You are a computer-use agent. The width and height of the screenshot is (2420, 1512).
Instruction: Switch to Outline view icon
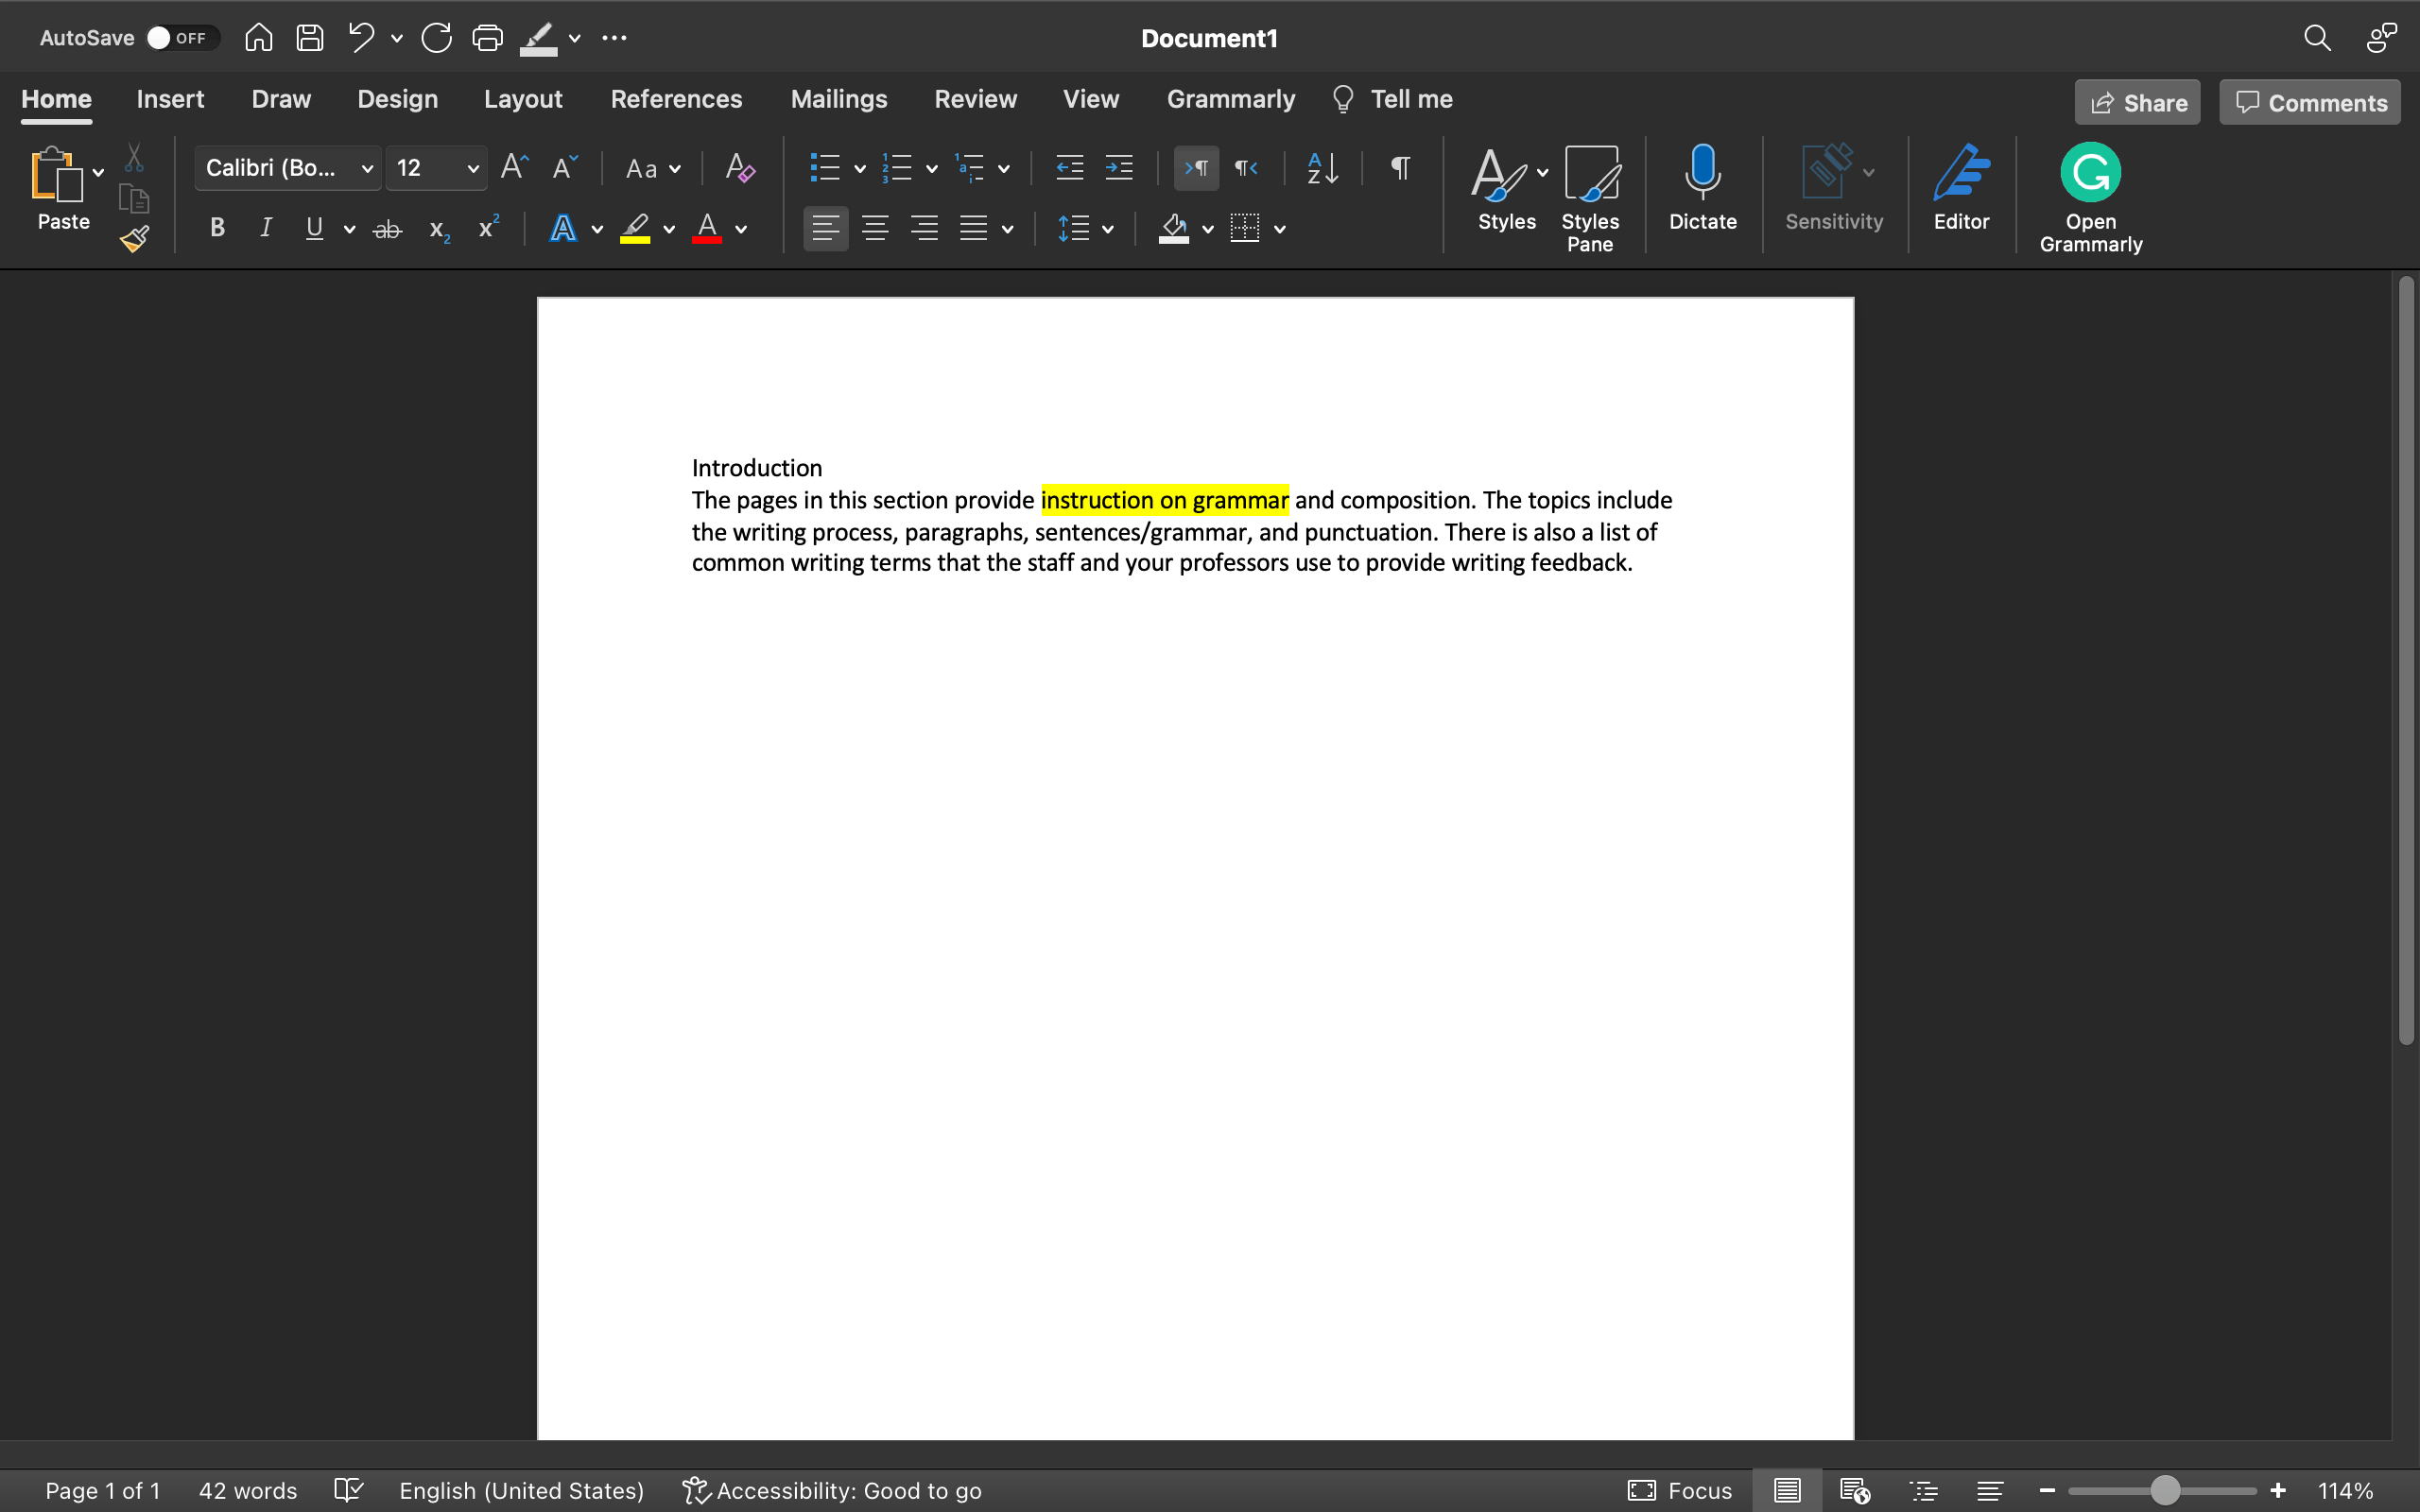1923,1490
